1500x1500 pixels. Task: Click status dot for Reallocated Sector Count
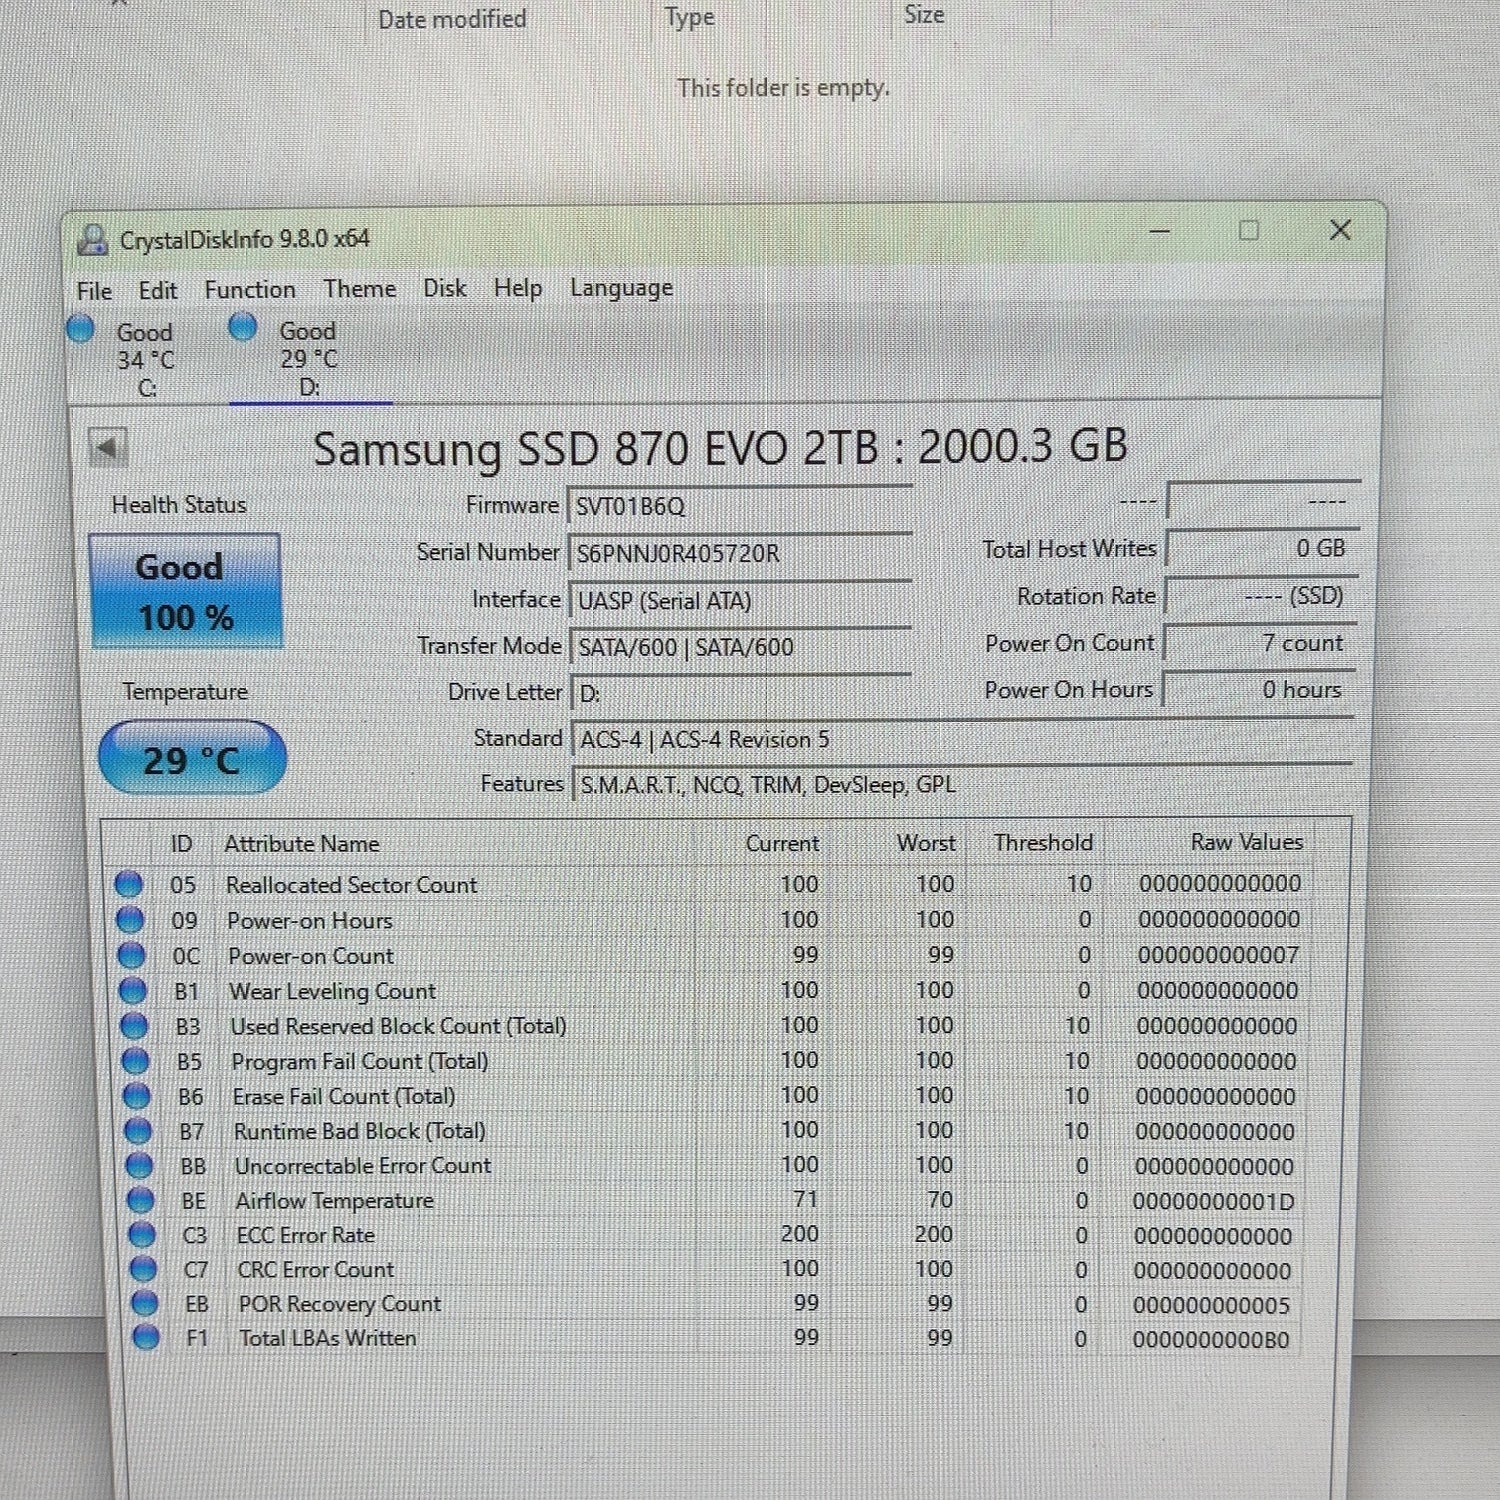(x=128, y=884)
